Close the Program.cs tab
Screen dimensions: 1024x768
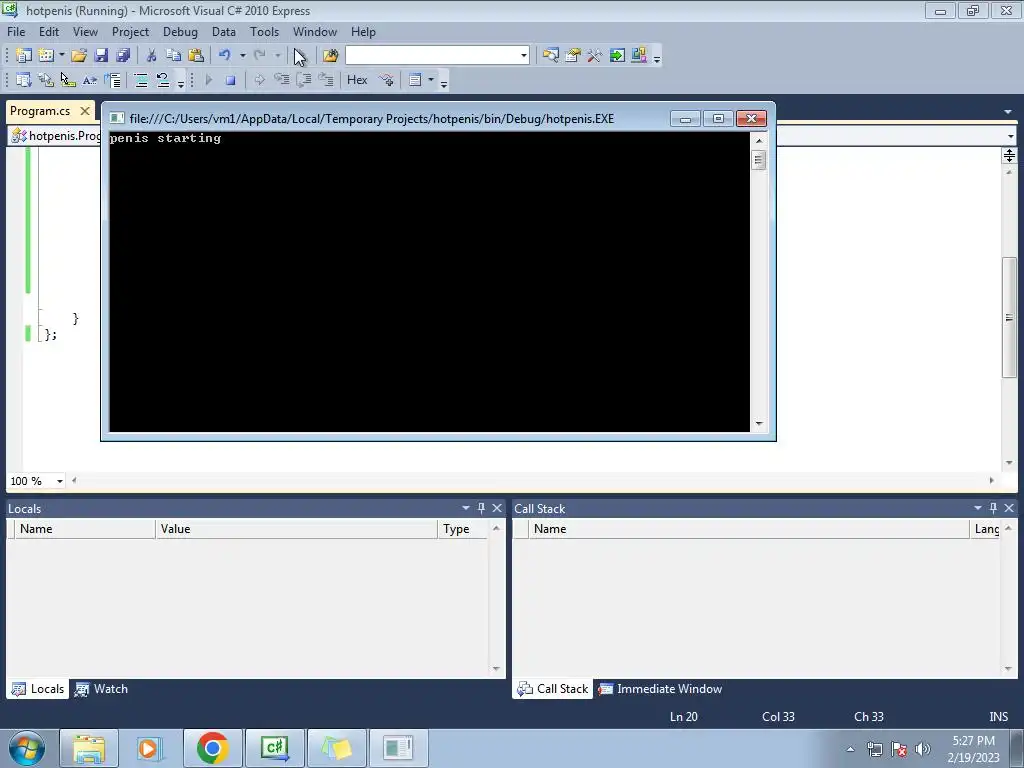pos(84,111)
